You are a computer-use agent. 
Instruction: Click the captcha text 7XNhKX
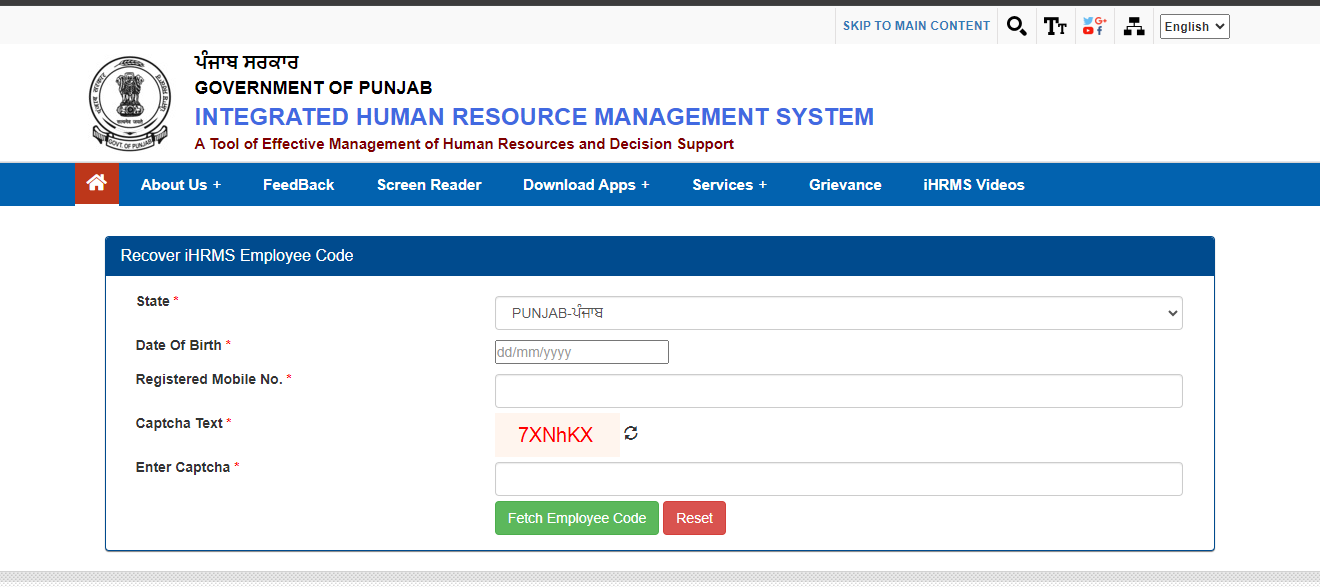pos(556,435)
